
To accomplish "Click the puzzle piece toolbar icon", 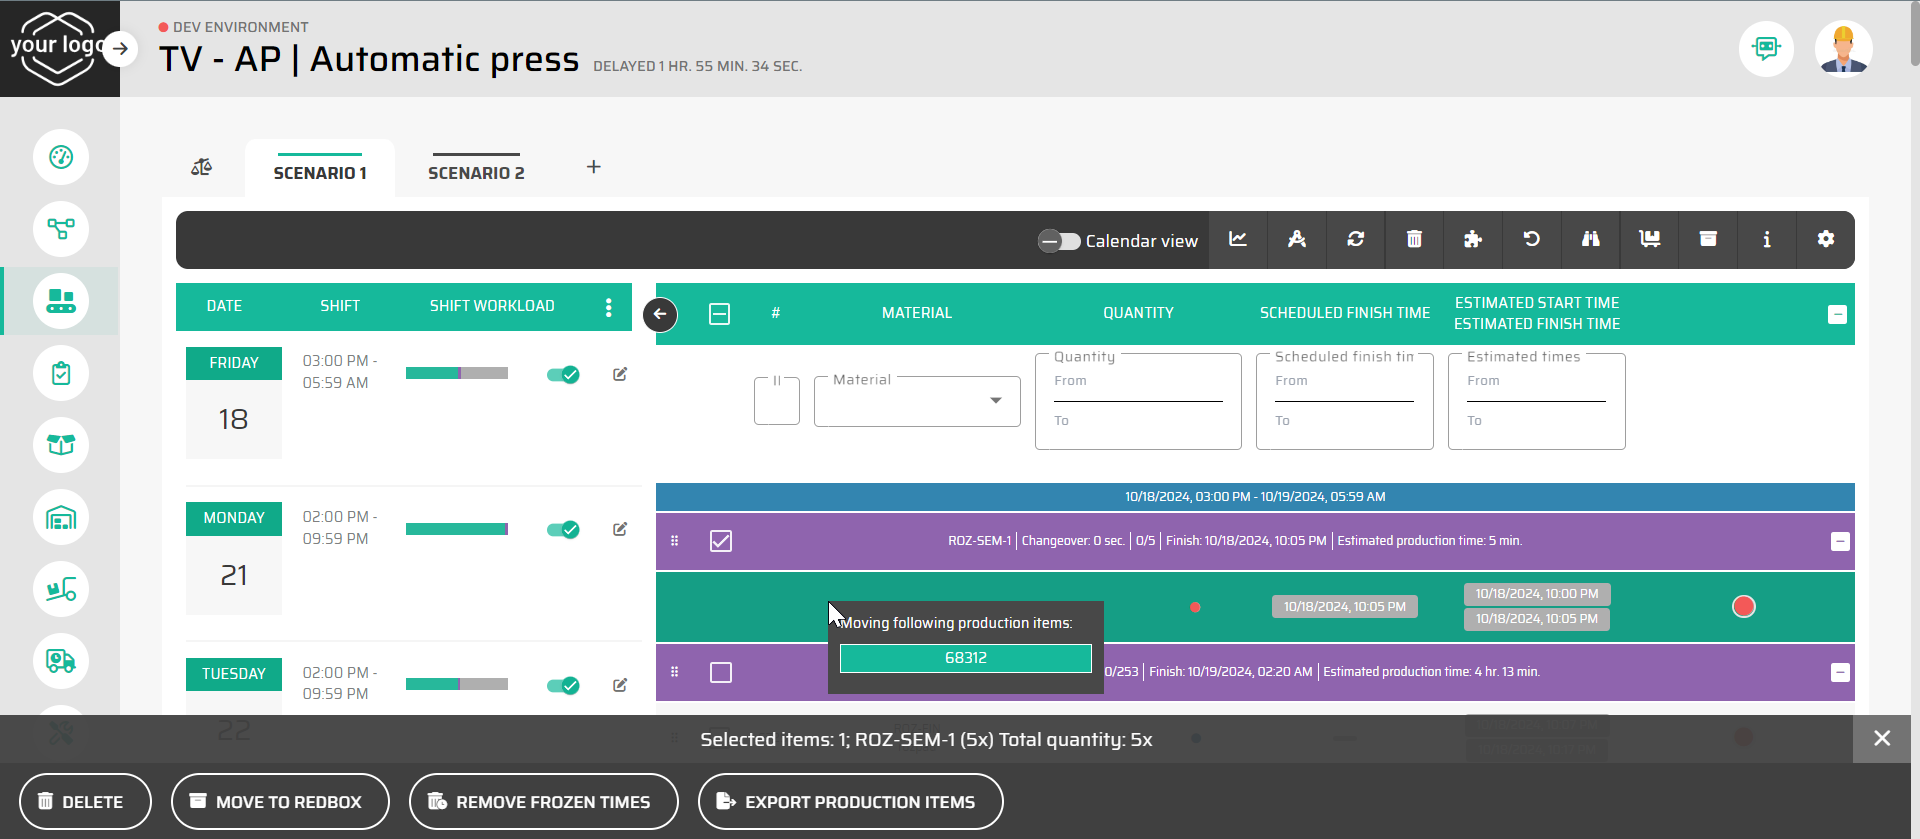I will point(1472,239).
